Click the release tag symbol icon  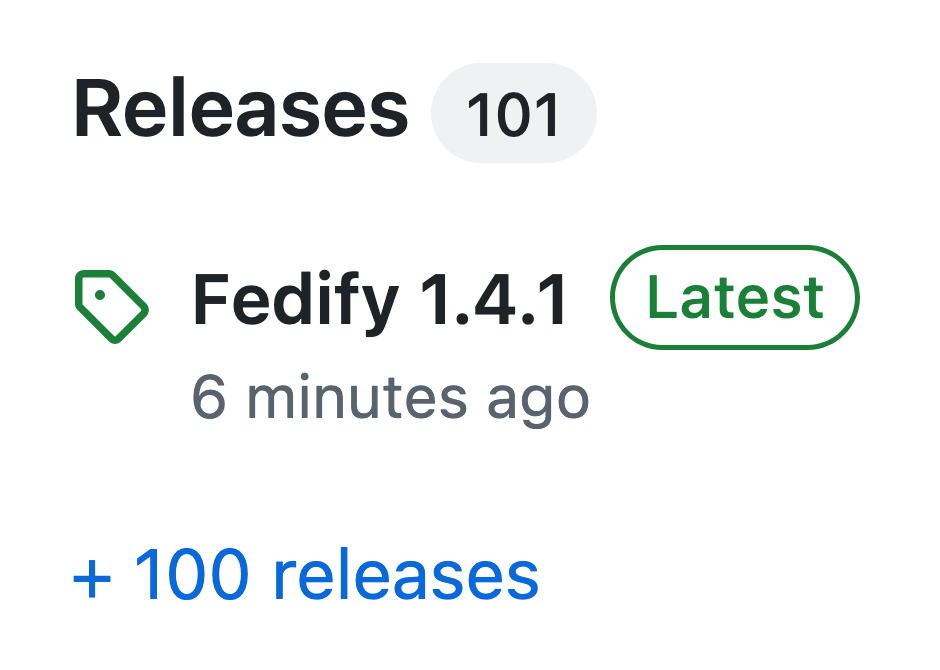[x=111, y=306]
